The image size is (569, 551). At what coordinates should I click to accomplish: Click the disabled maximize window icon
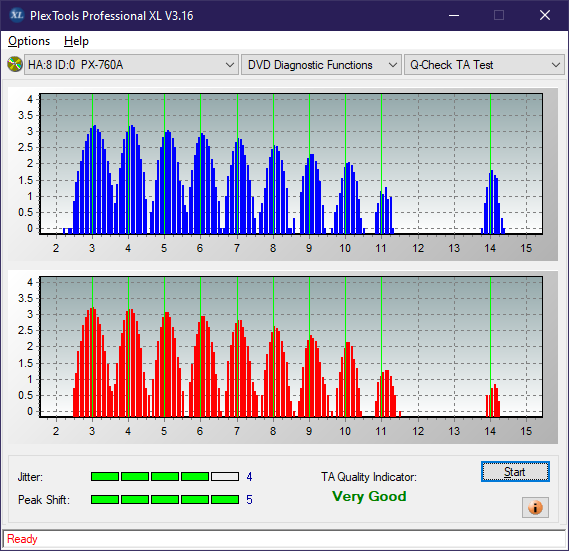tap(499, 15)
